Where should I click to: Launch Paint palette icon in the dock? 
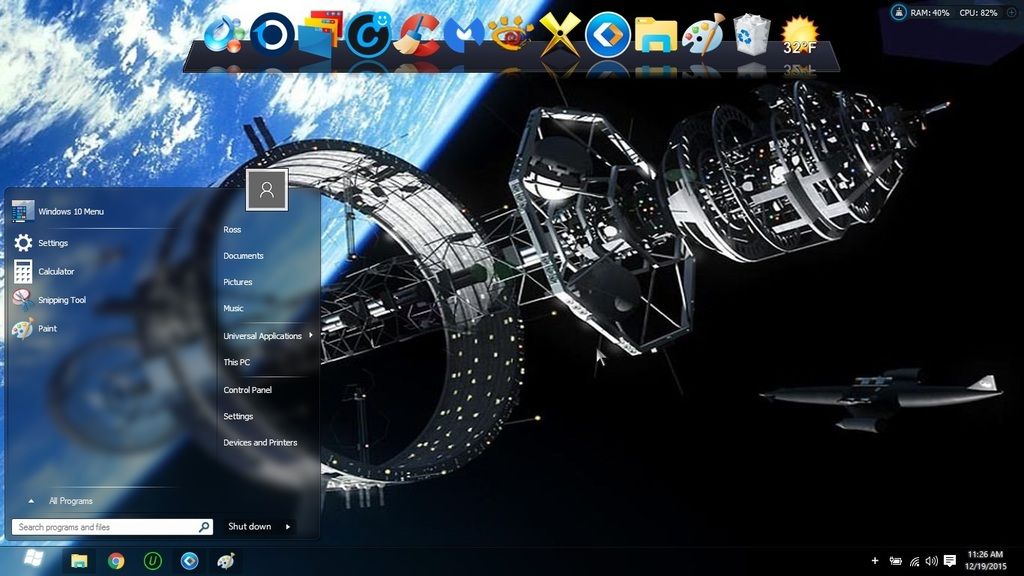pyautogui.click(x=703, y=34)
